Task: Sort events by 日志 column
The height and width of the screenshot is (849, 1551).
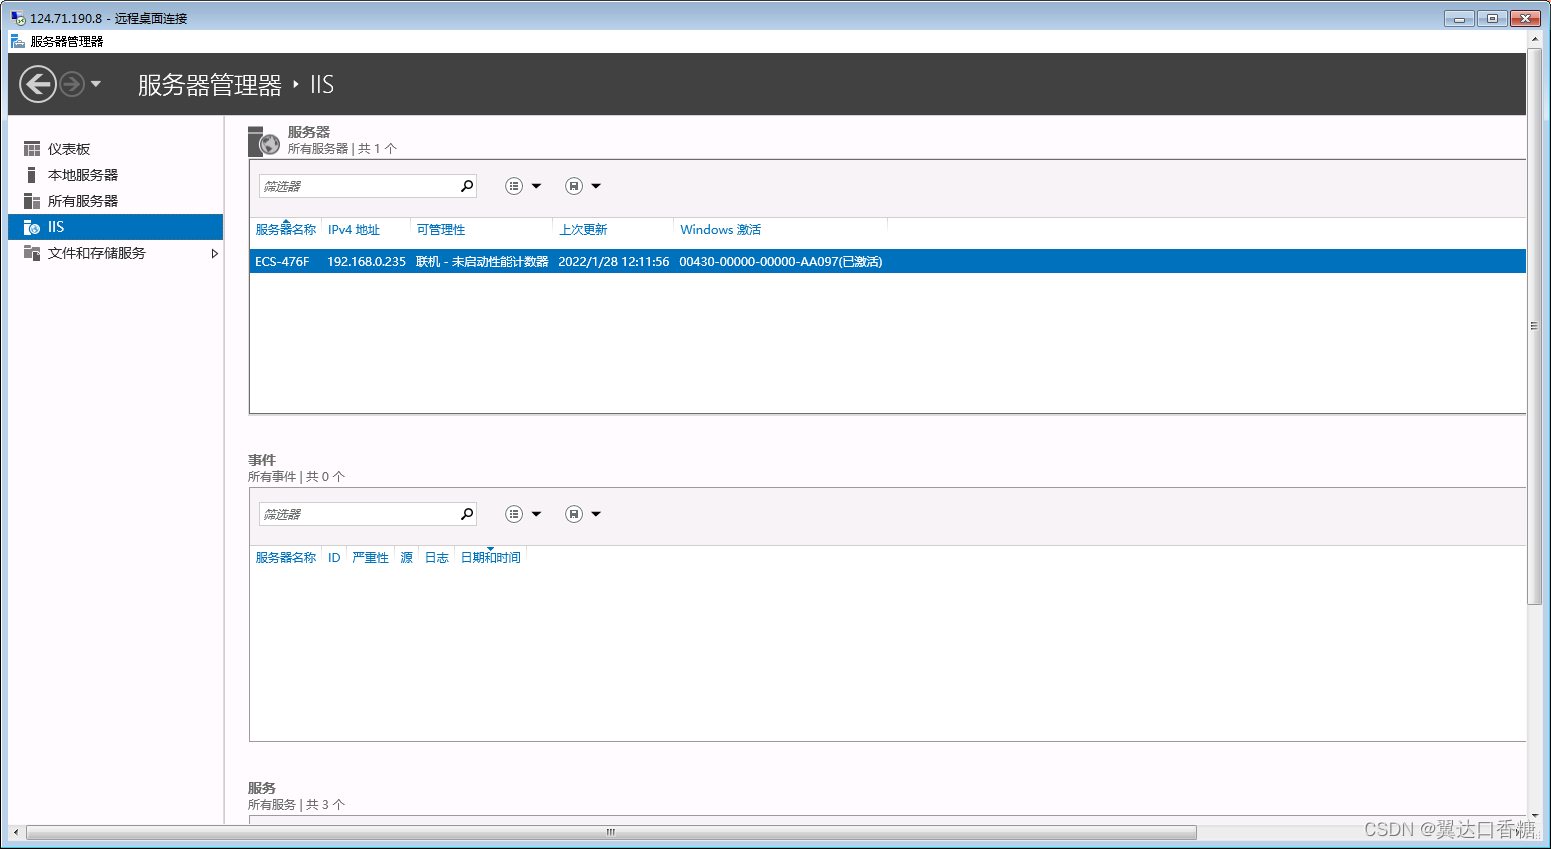Action: (437, 558)
